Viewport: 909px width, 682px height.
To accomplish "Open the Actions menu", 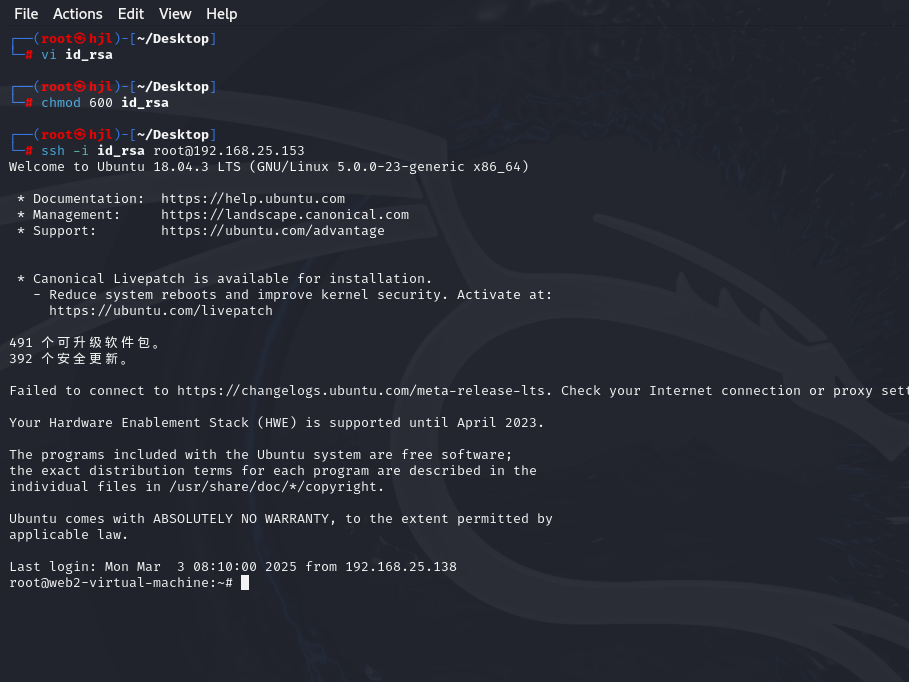I will pos(77,13).
